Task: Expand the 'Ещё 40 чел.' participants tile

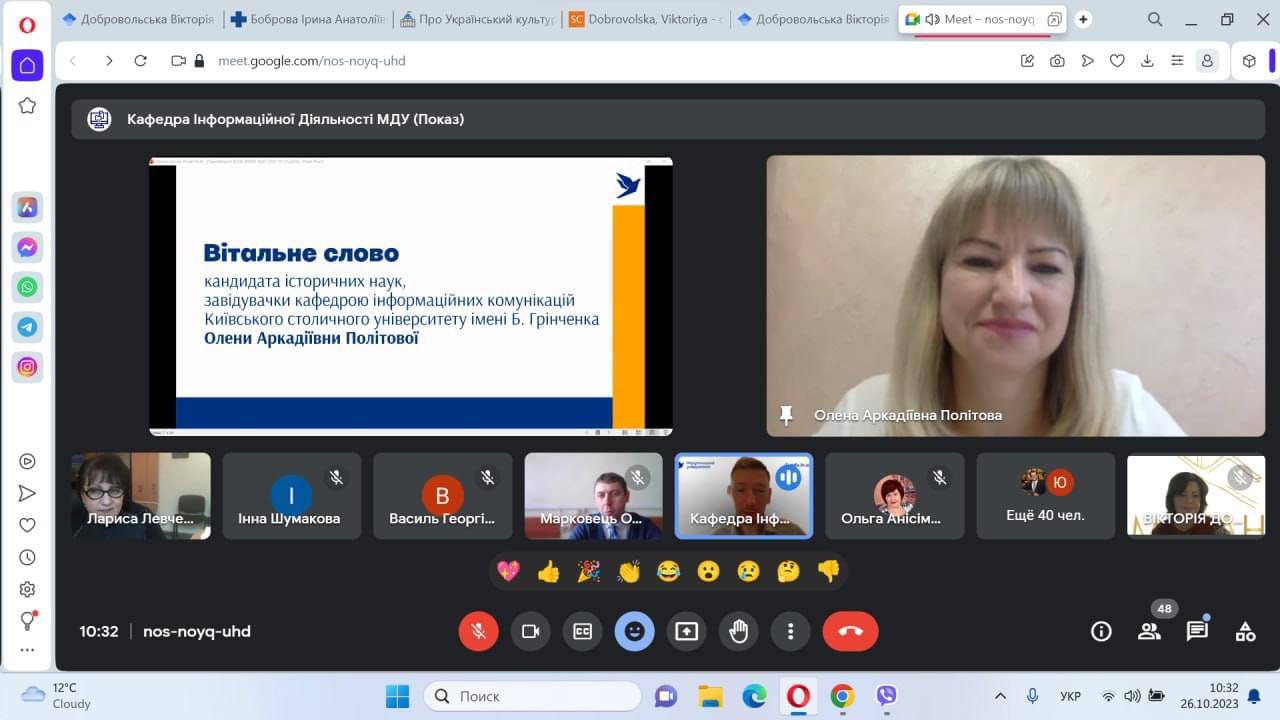Action: point(1045,496)
